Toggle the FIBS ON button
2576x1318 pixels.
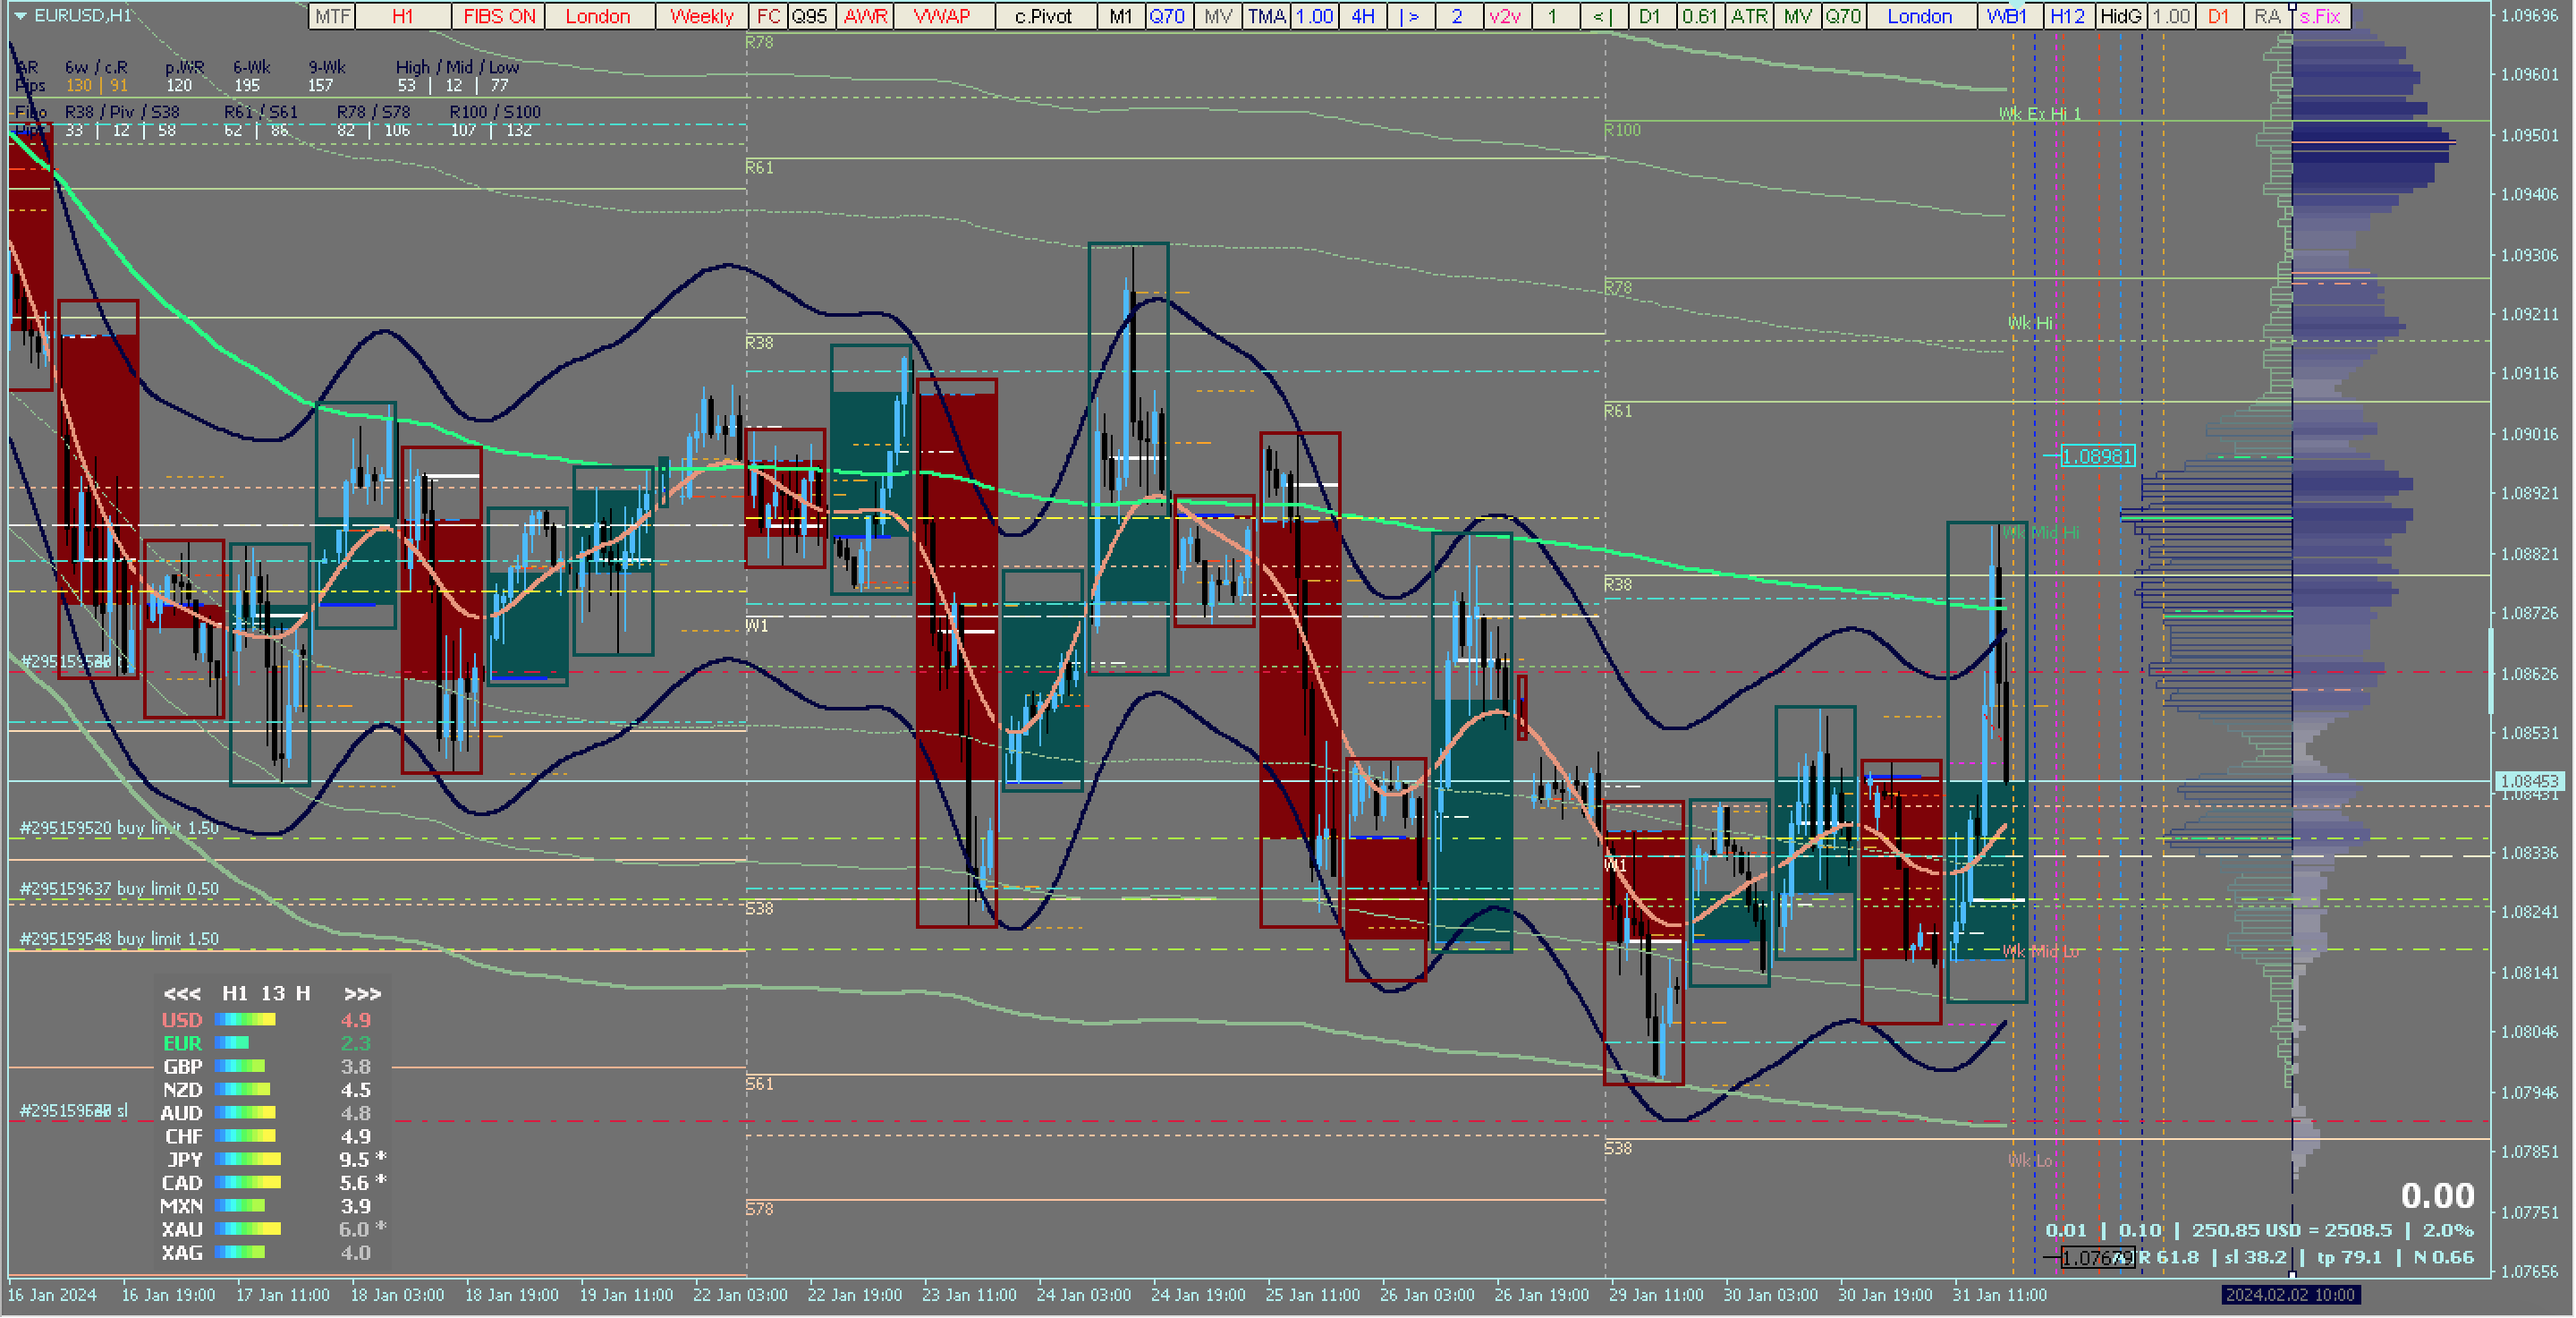(x=499, y=16)
